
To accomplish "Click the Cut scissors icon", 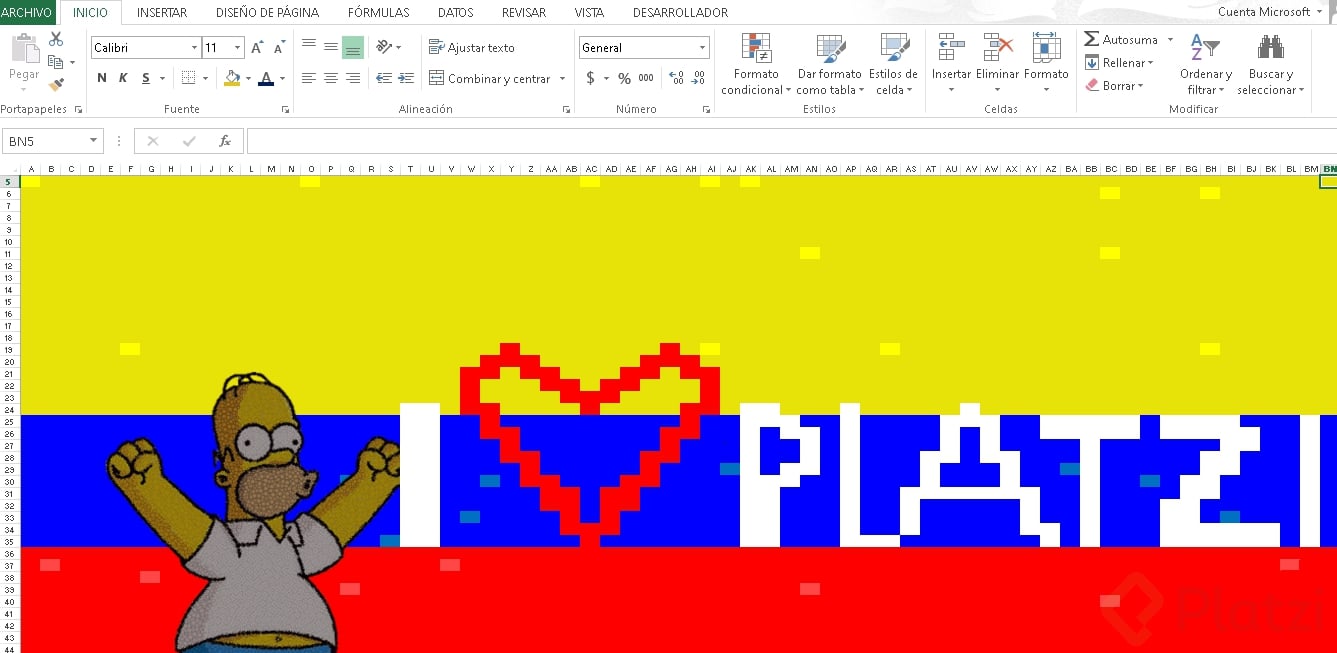I will (x=56, y=40).
